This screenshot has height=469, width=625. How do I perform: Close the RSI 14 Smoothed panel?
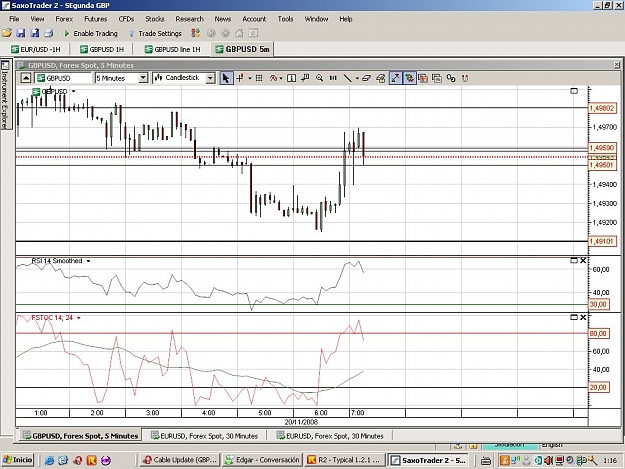click(x=583, y=261)
